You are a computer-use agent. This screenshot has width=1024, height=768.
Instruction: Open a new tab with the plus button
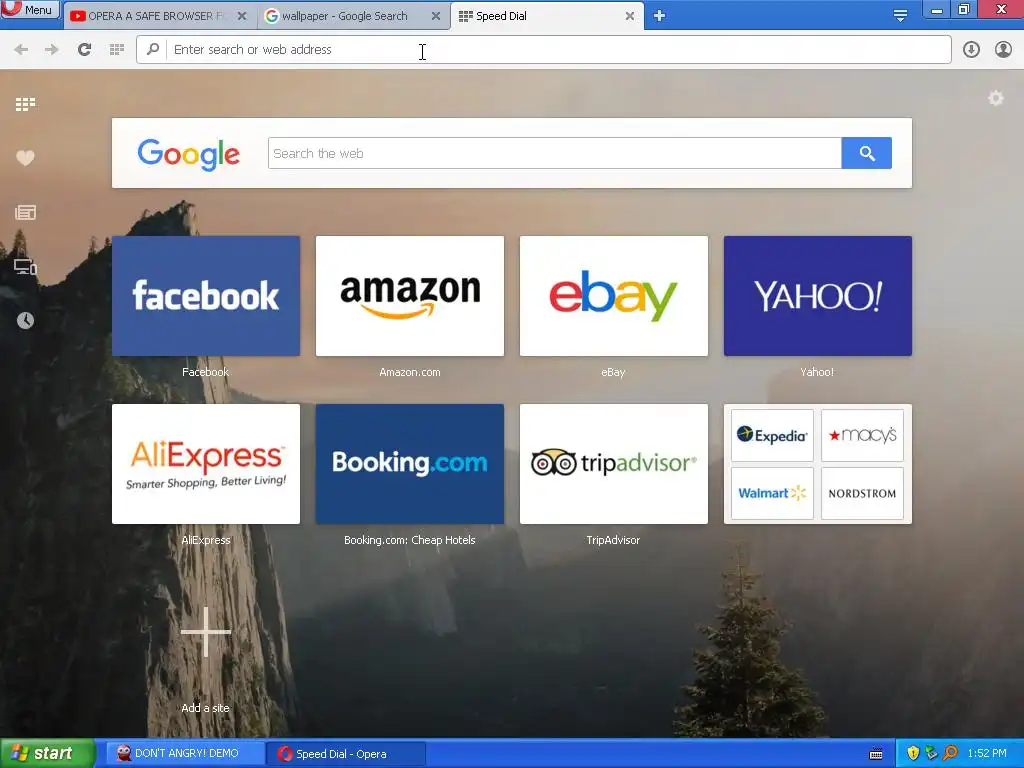point(660,16)
